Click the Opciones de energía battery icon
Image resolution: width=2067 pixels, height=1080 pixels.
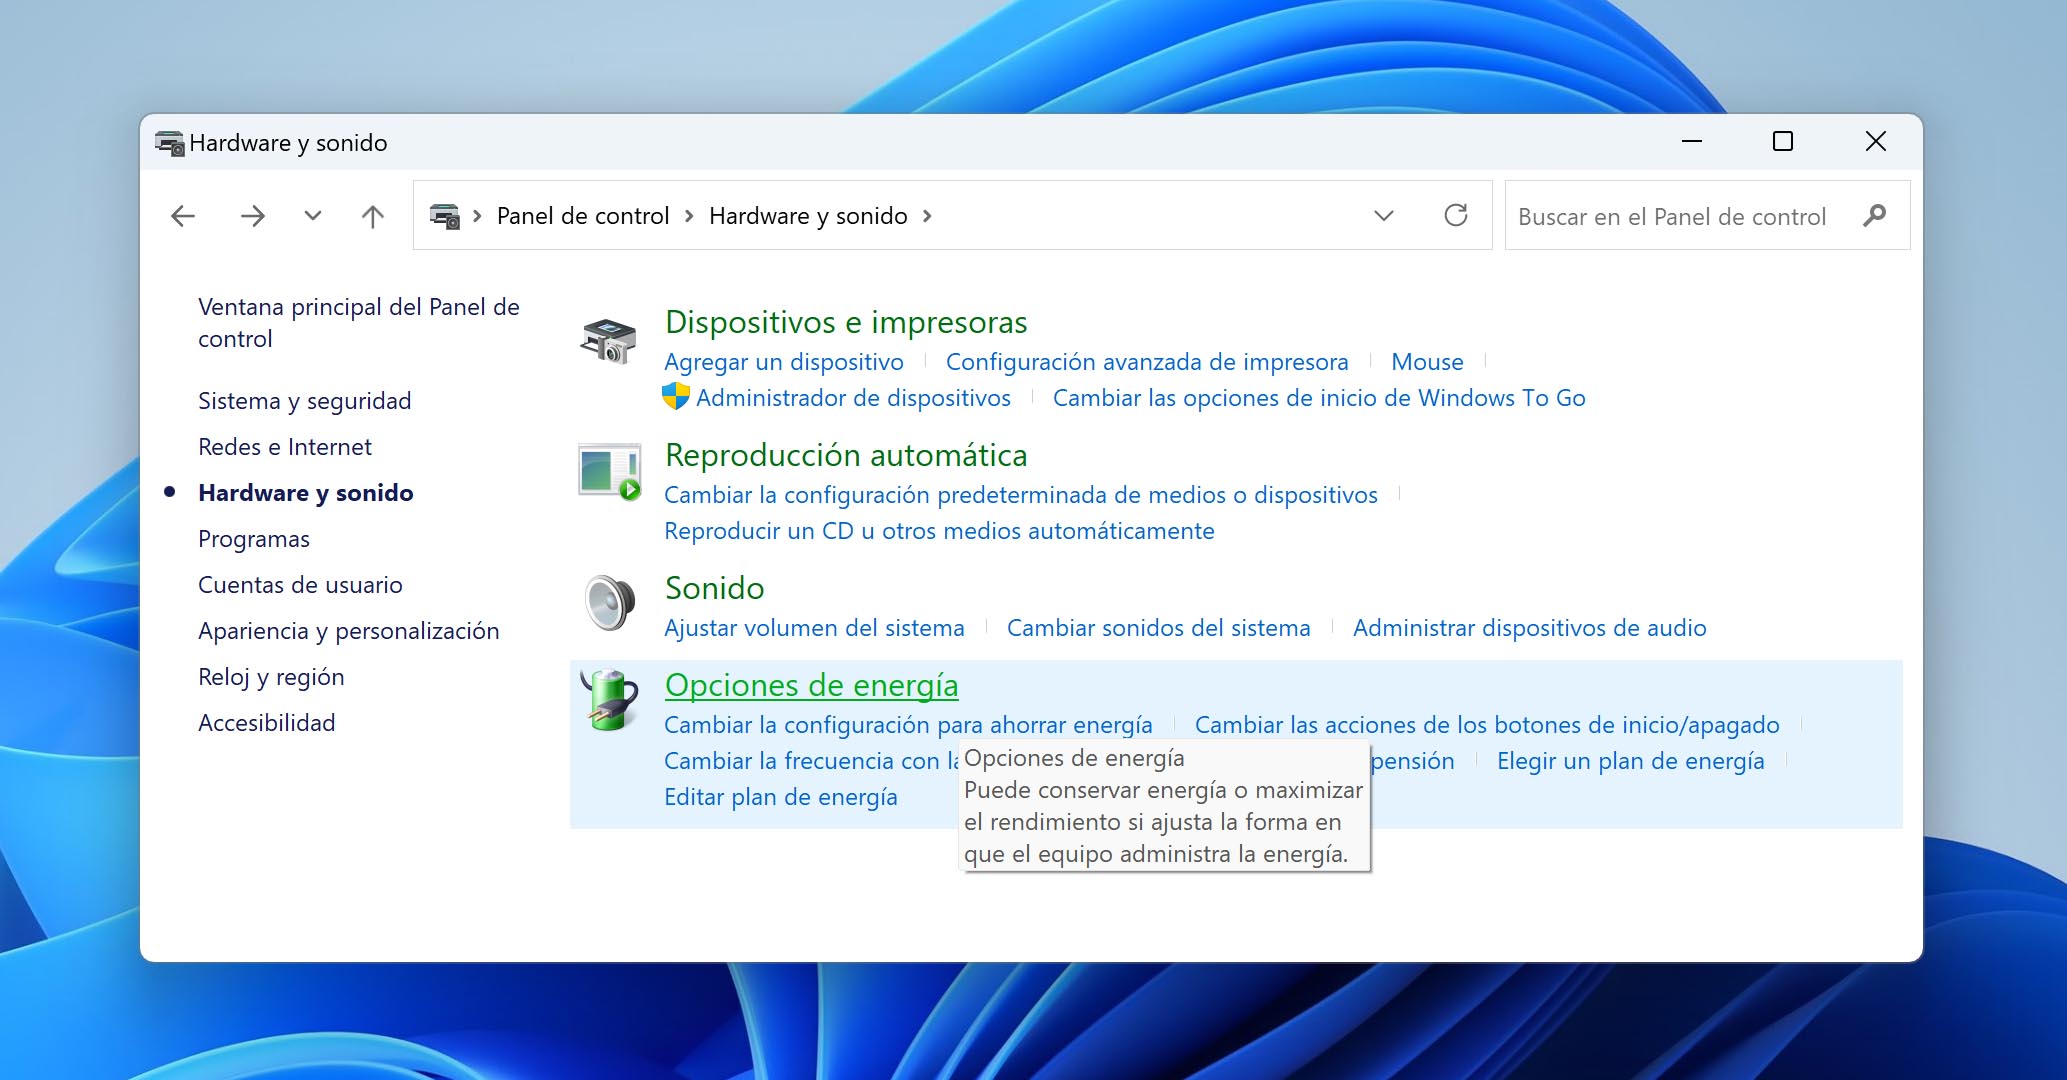click(609, 700)
